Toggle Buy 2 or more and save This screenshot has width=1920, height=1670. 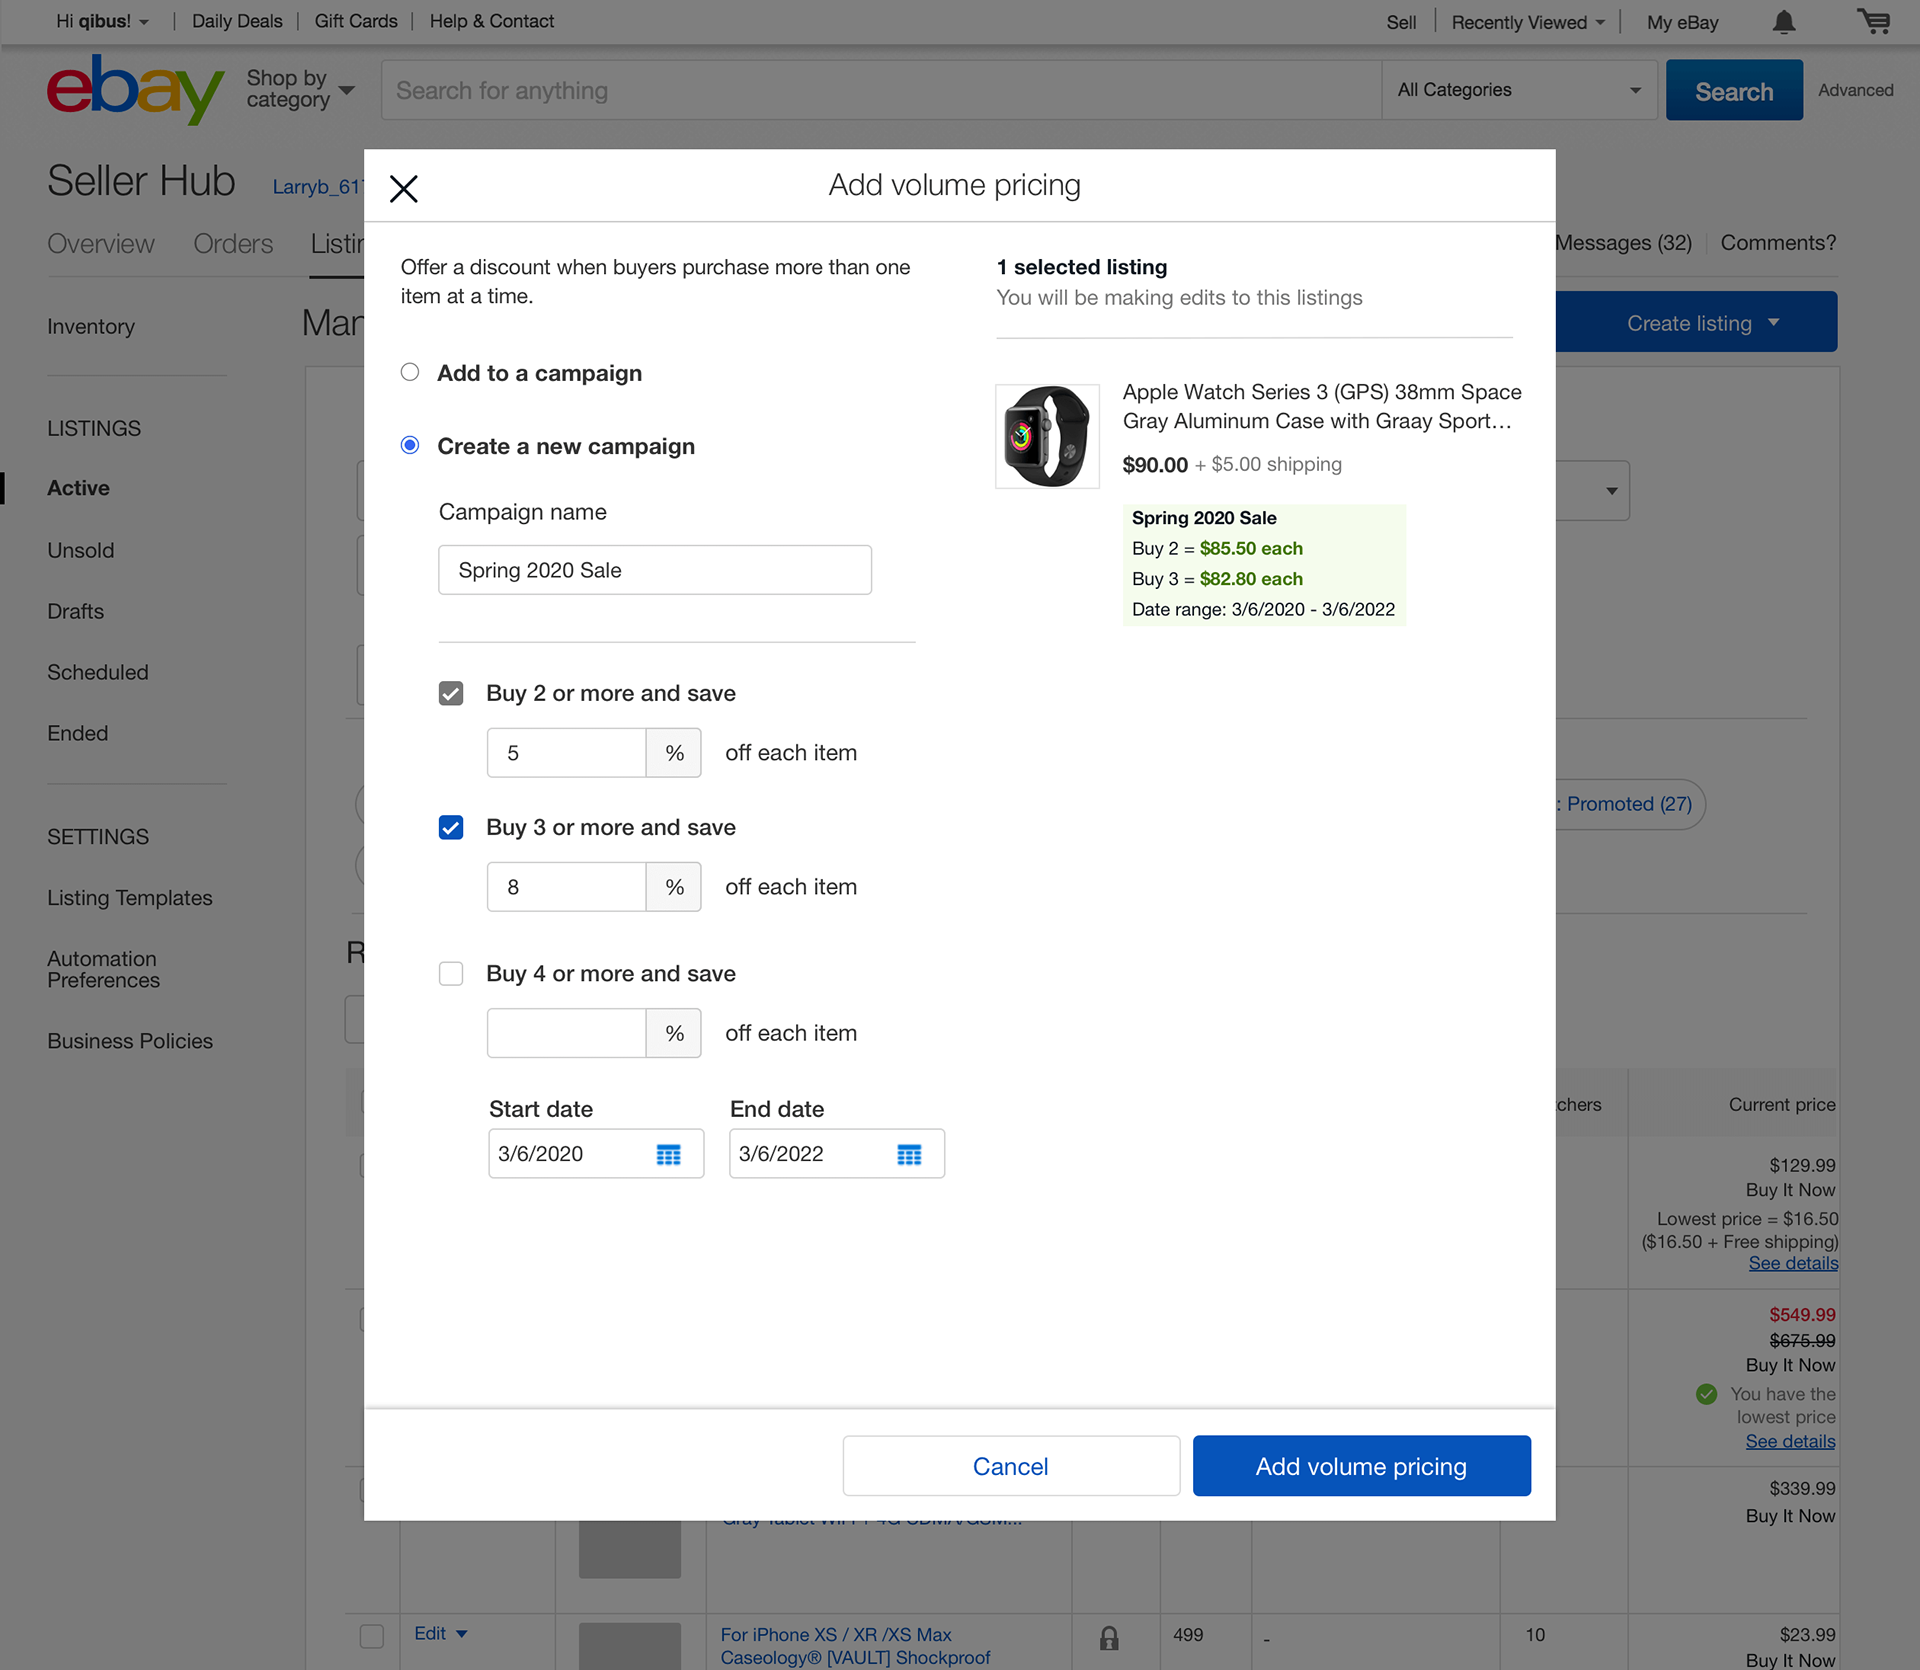451,693
